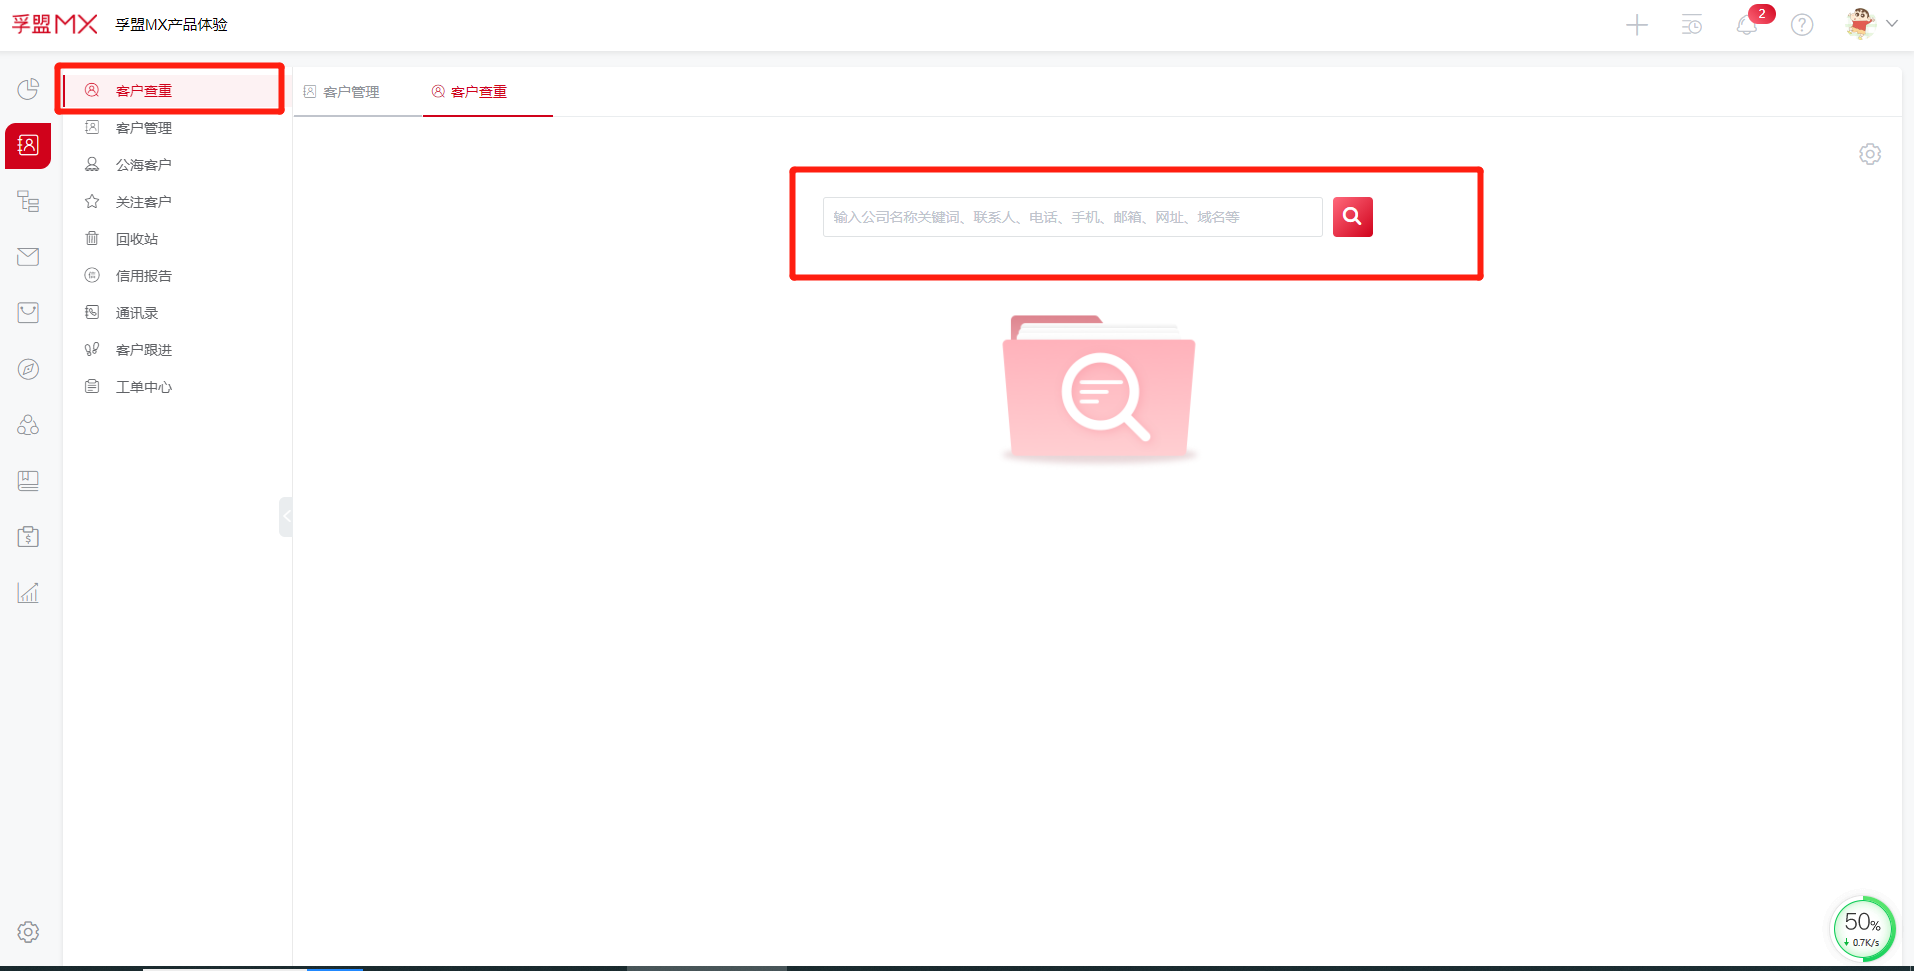Image resolution: width=1914 pixels, height=971 pixels.
Task: Click the company keyword search input field
Action: (1072, 217)
